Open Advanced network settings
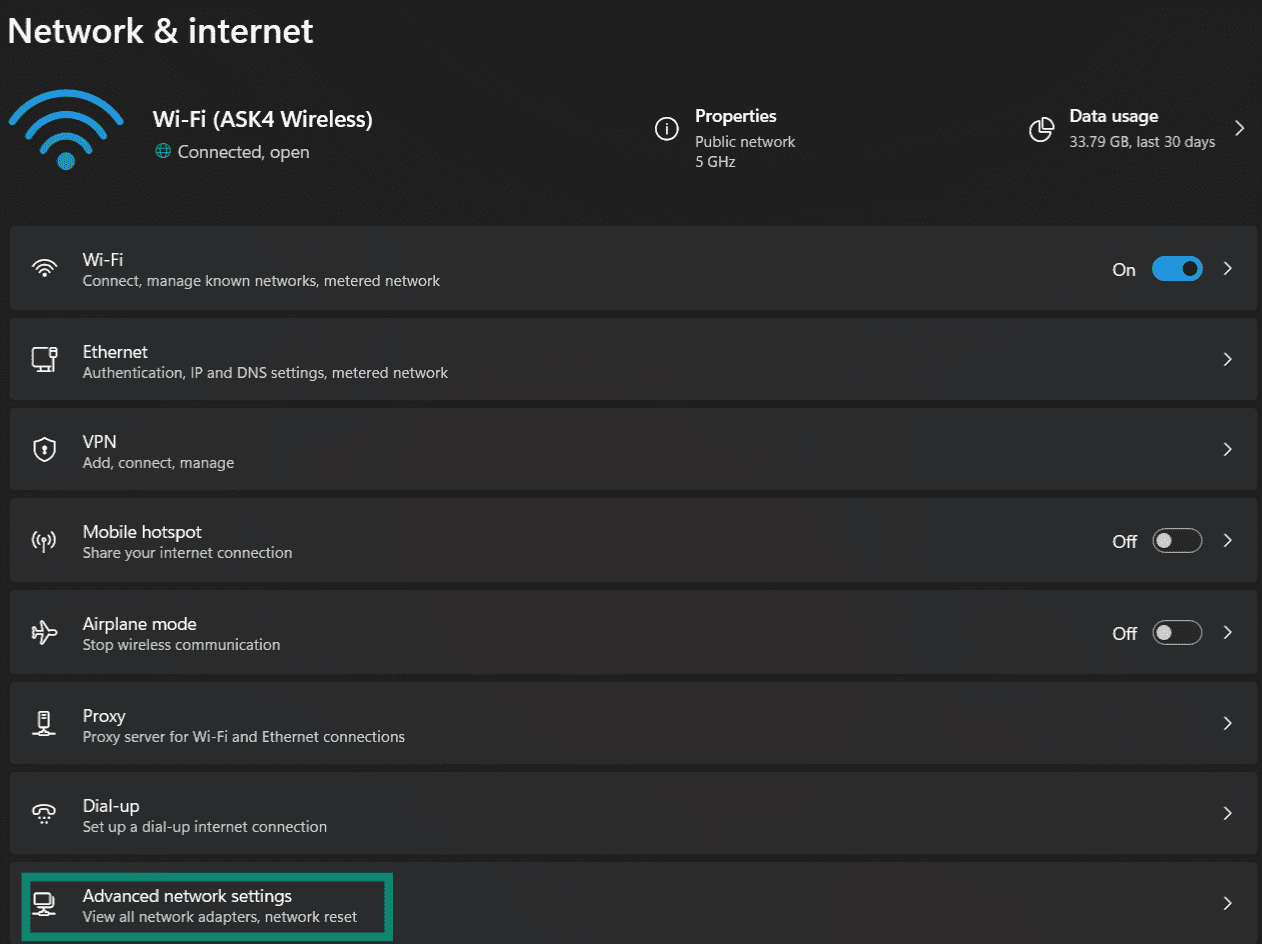Viewport: 1262px width, 944px height. pyautogui.click(x=207, y=905)
